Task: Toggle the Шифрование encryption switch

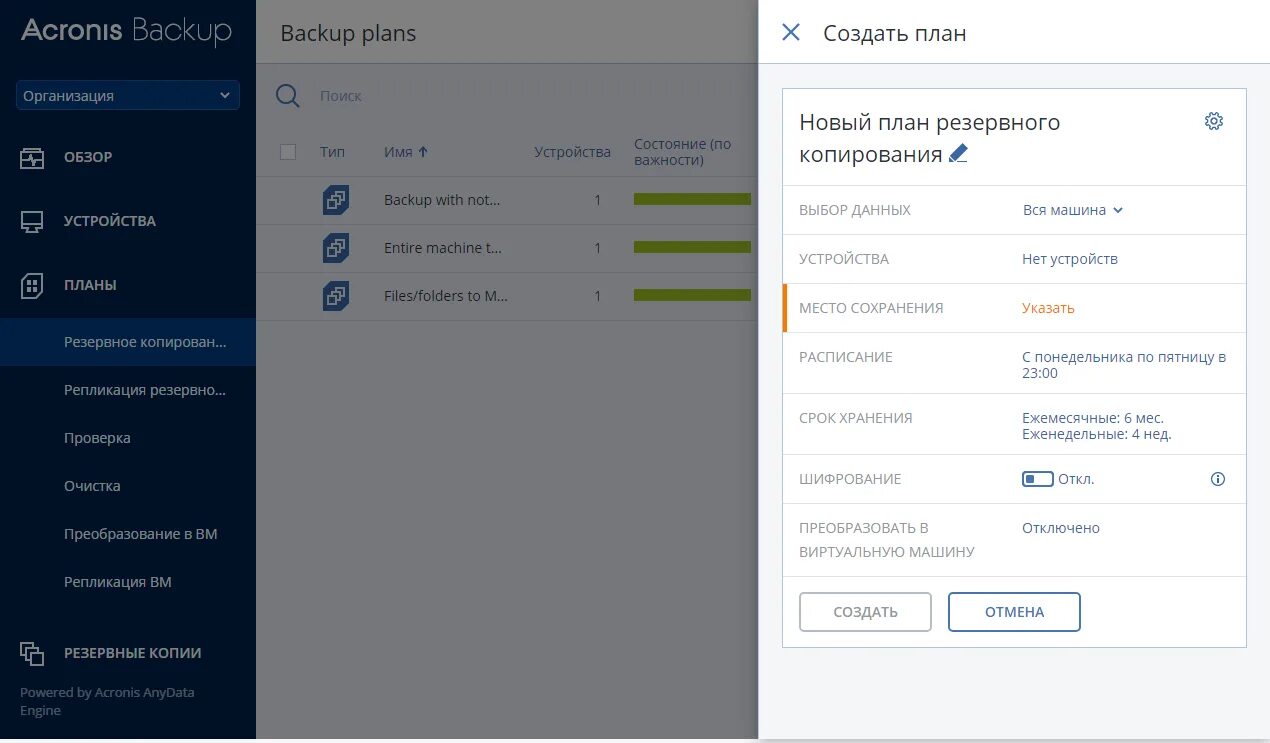Action: (1037, 479)
